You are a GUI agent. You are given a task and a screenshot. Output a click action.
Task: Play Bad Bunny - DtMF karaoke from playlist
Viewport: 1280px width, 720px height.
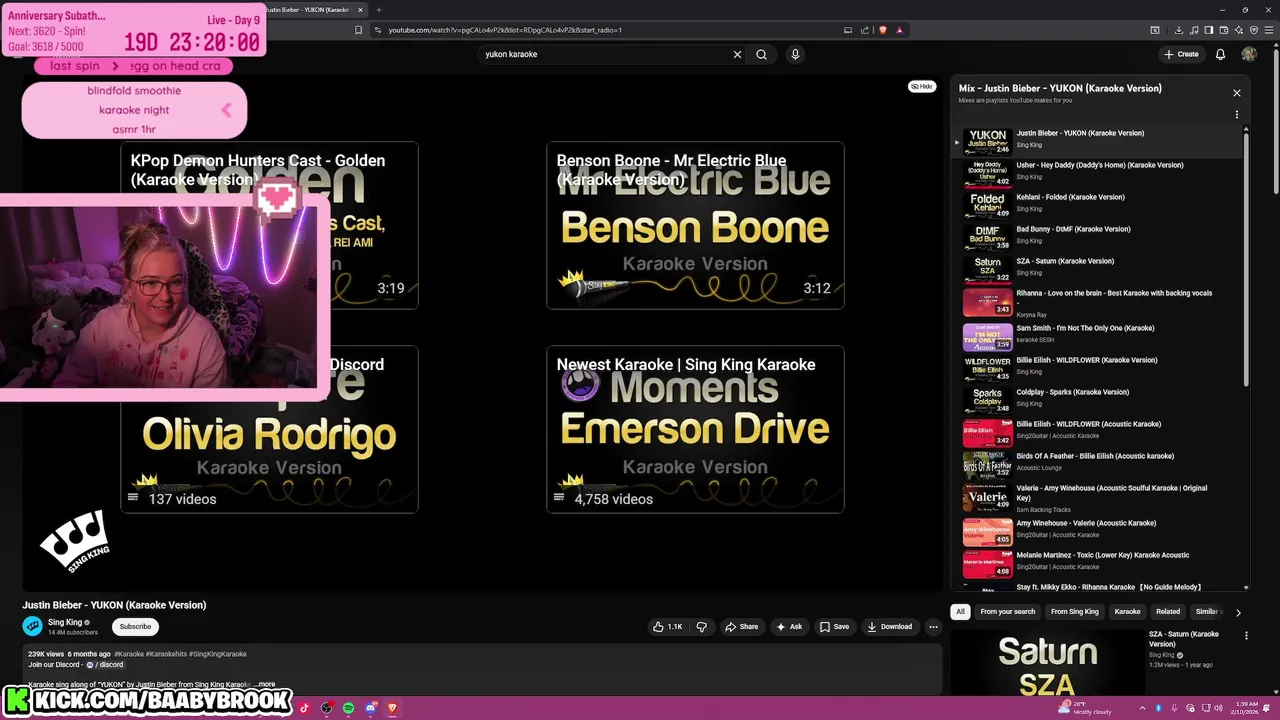click(x=1100, y=235)
